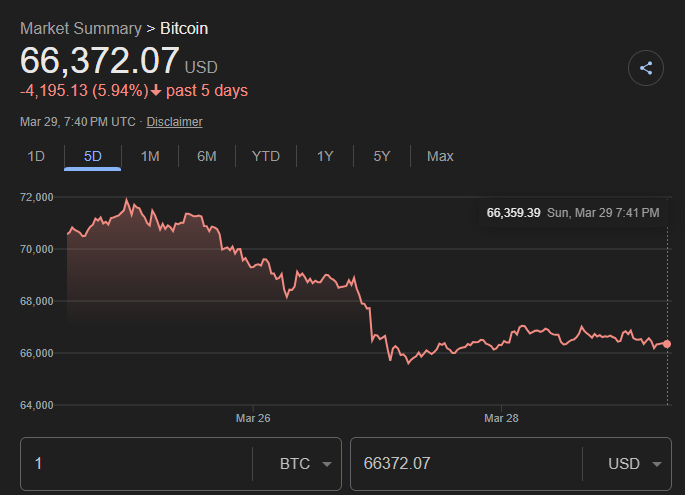This screenshot has width=685, height=495.
Task: Click the Mar 28 axis label
Action: (501, 419)
